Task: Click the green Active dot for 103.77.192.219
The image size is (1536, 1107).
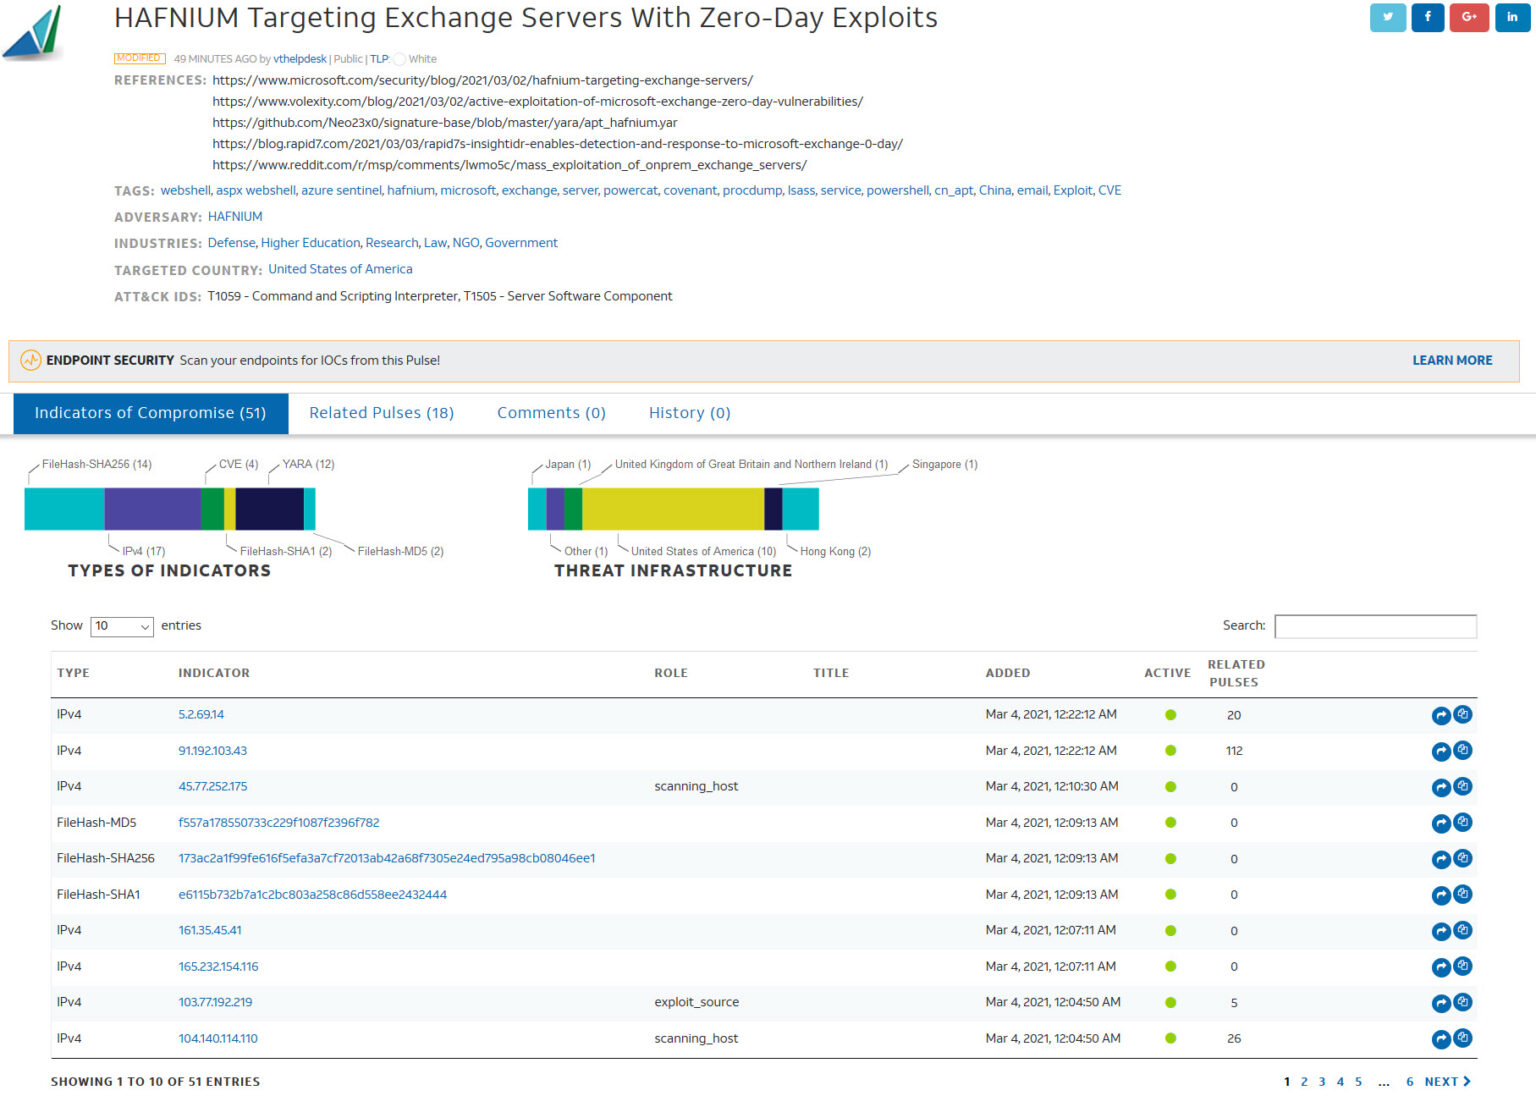Action: click(x=1170, y=1002)
